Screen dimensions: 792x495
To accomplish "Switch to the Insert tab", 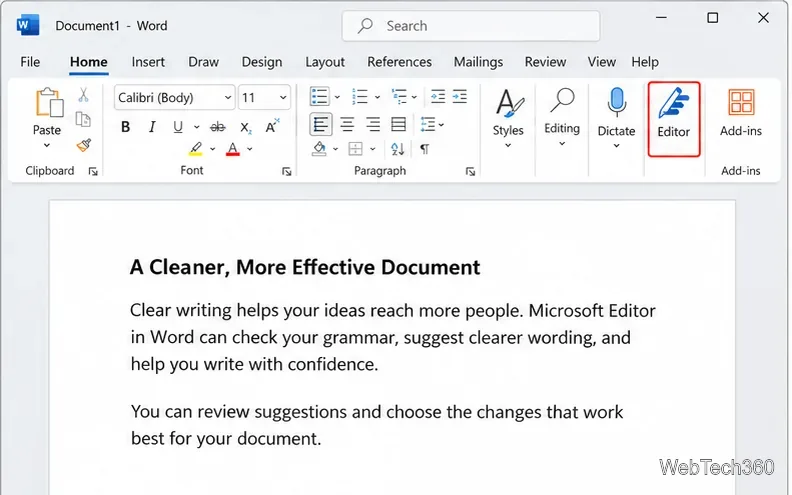I will point(148,62).
